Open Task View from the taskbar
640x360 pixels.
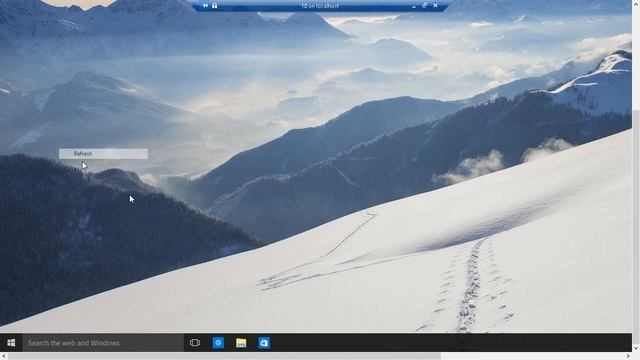pos(195,343)
